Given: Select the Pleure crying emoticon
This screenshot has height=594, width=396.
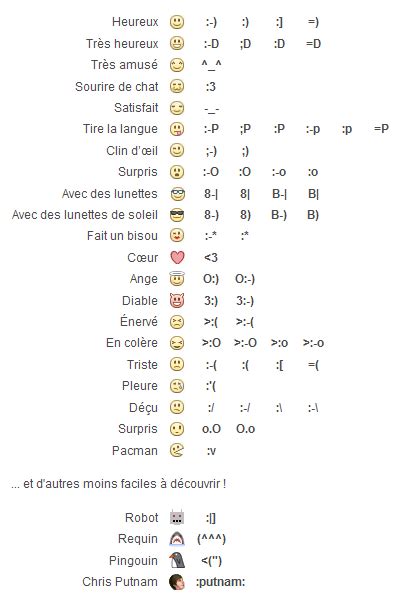Looking at the screenshot, I should pos(177,386).
